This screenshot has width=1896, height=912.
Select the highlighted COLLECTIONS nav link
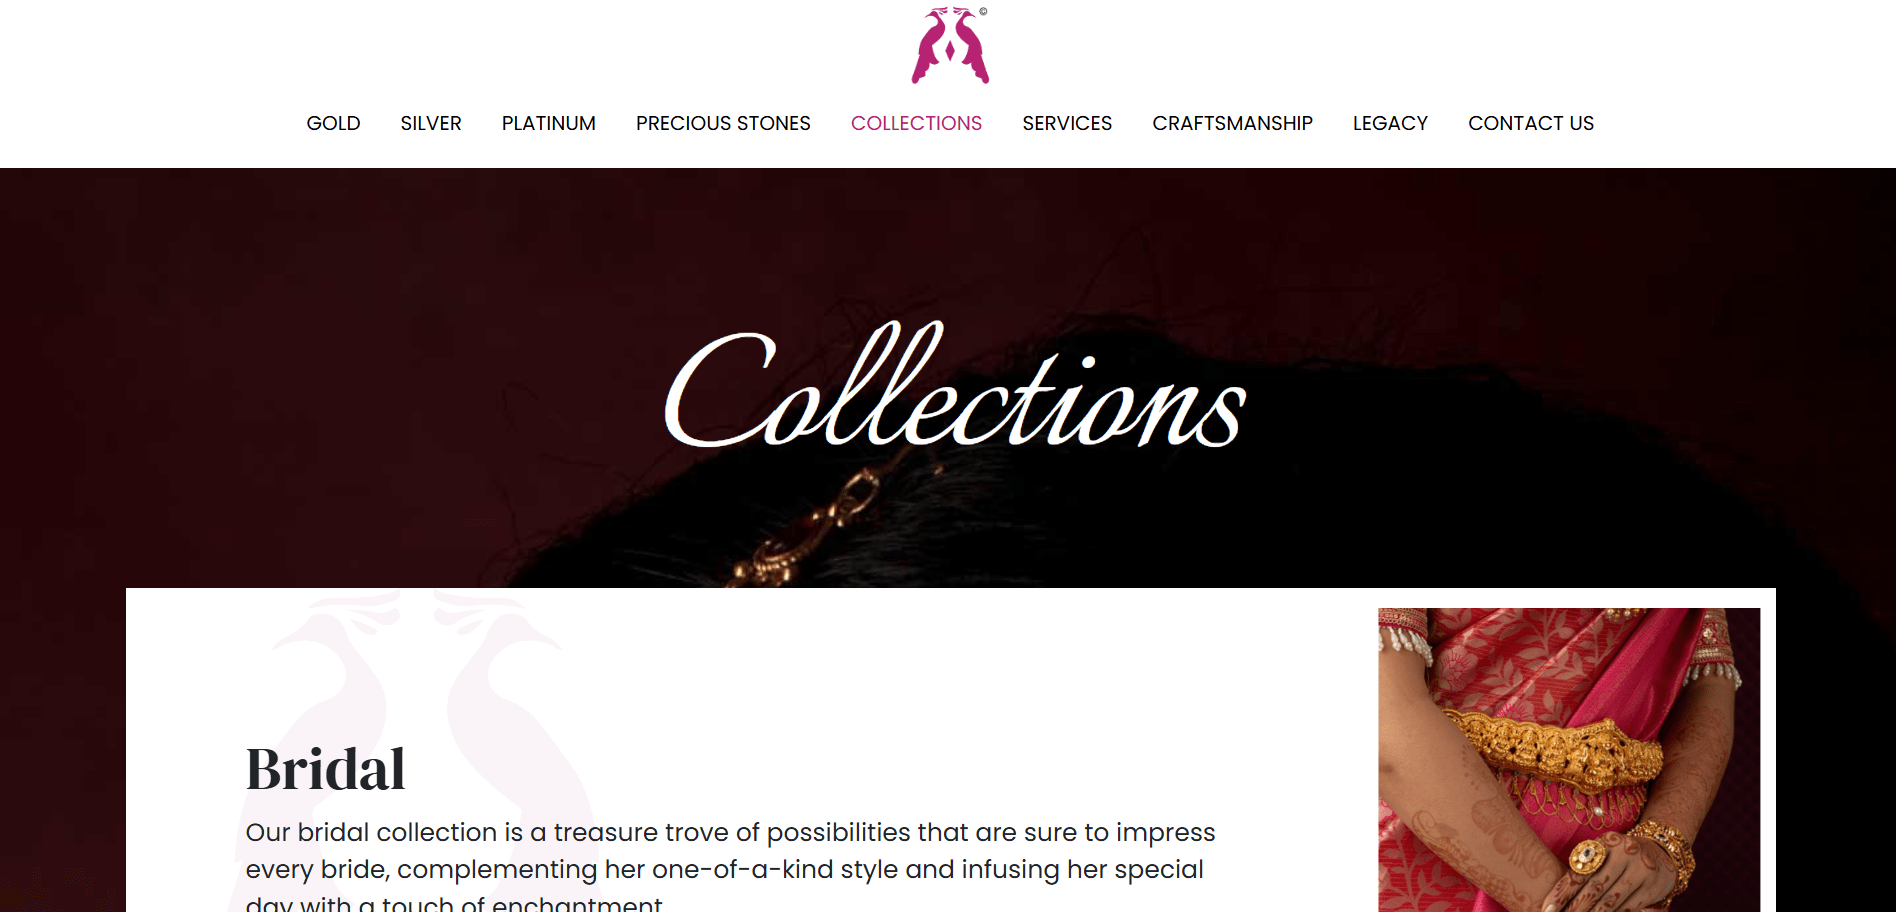[916, 123]
